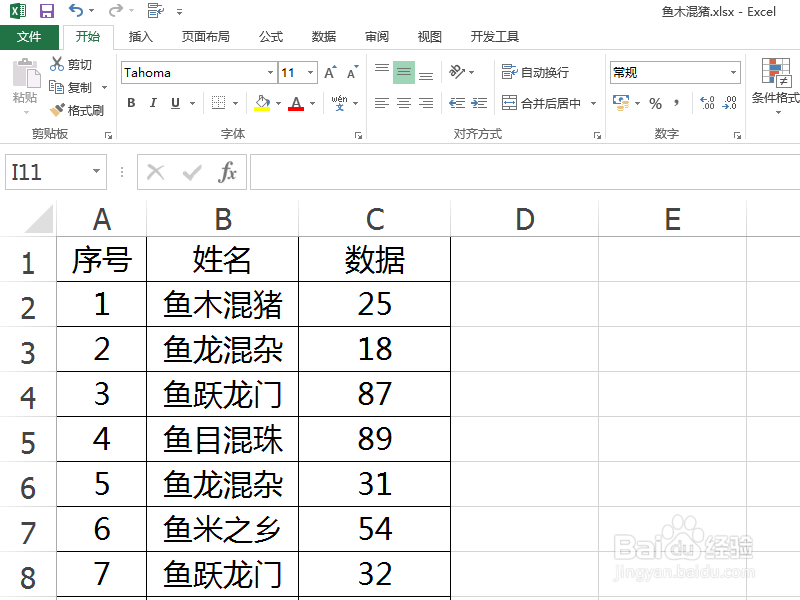Decrease decimal places
Viewport: 800px width, 600px height.
click(x=730, y=103)
